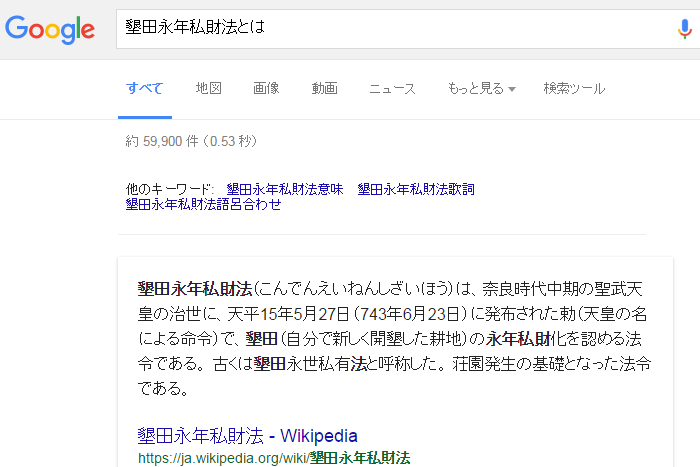Click the 墾田永年私財法意味 related keyword
Image resolution: width=700 pixels, height=467 pixels.
click(284, 188)
